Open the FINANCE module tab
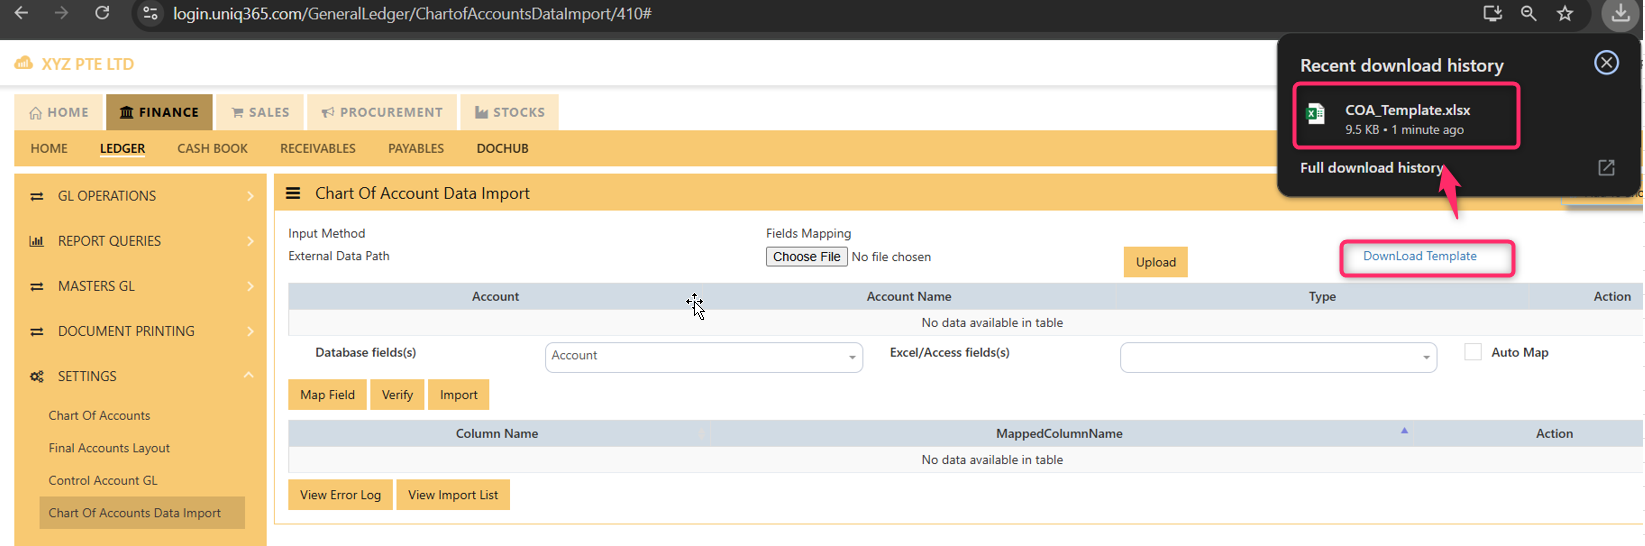 159,112
